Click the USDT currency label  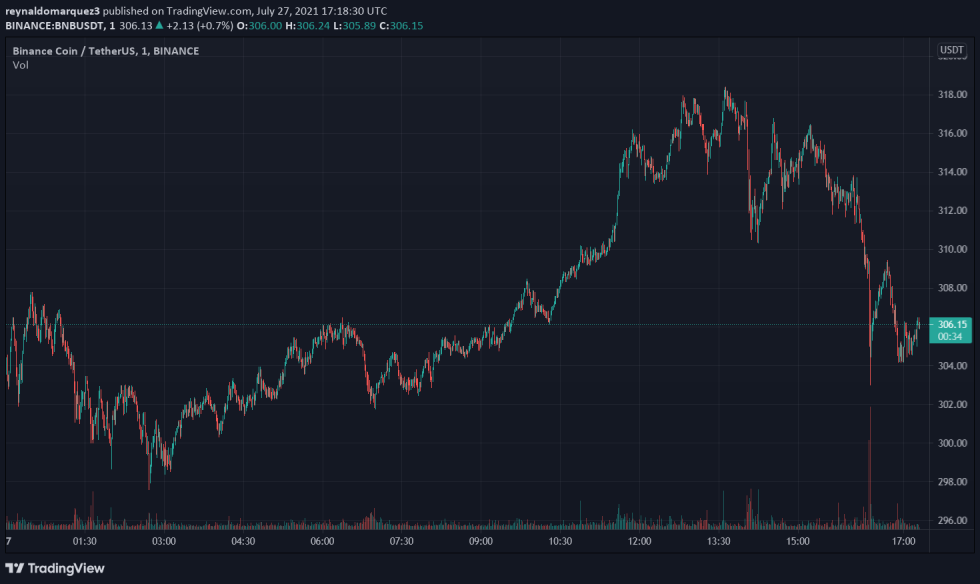click(951, 50)
